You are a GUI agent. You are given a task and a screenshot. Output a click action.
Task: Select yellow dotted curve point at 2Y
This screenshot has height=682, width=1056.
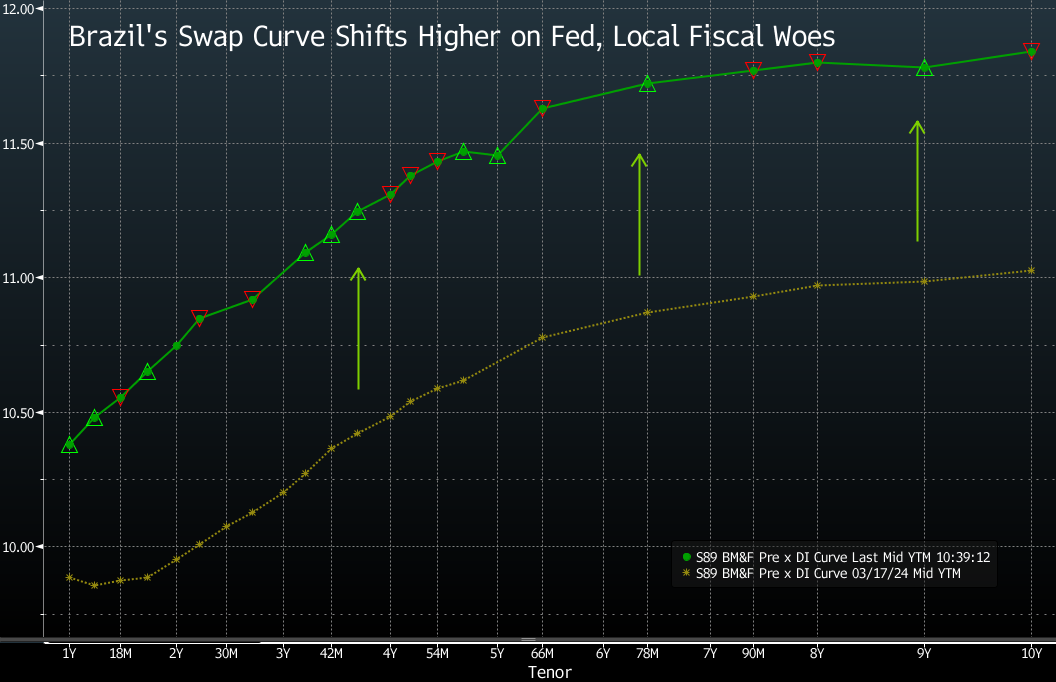pyautogui.click(x=176, y=559)
